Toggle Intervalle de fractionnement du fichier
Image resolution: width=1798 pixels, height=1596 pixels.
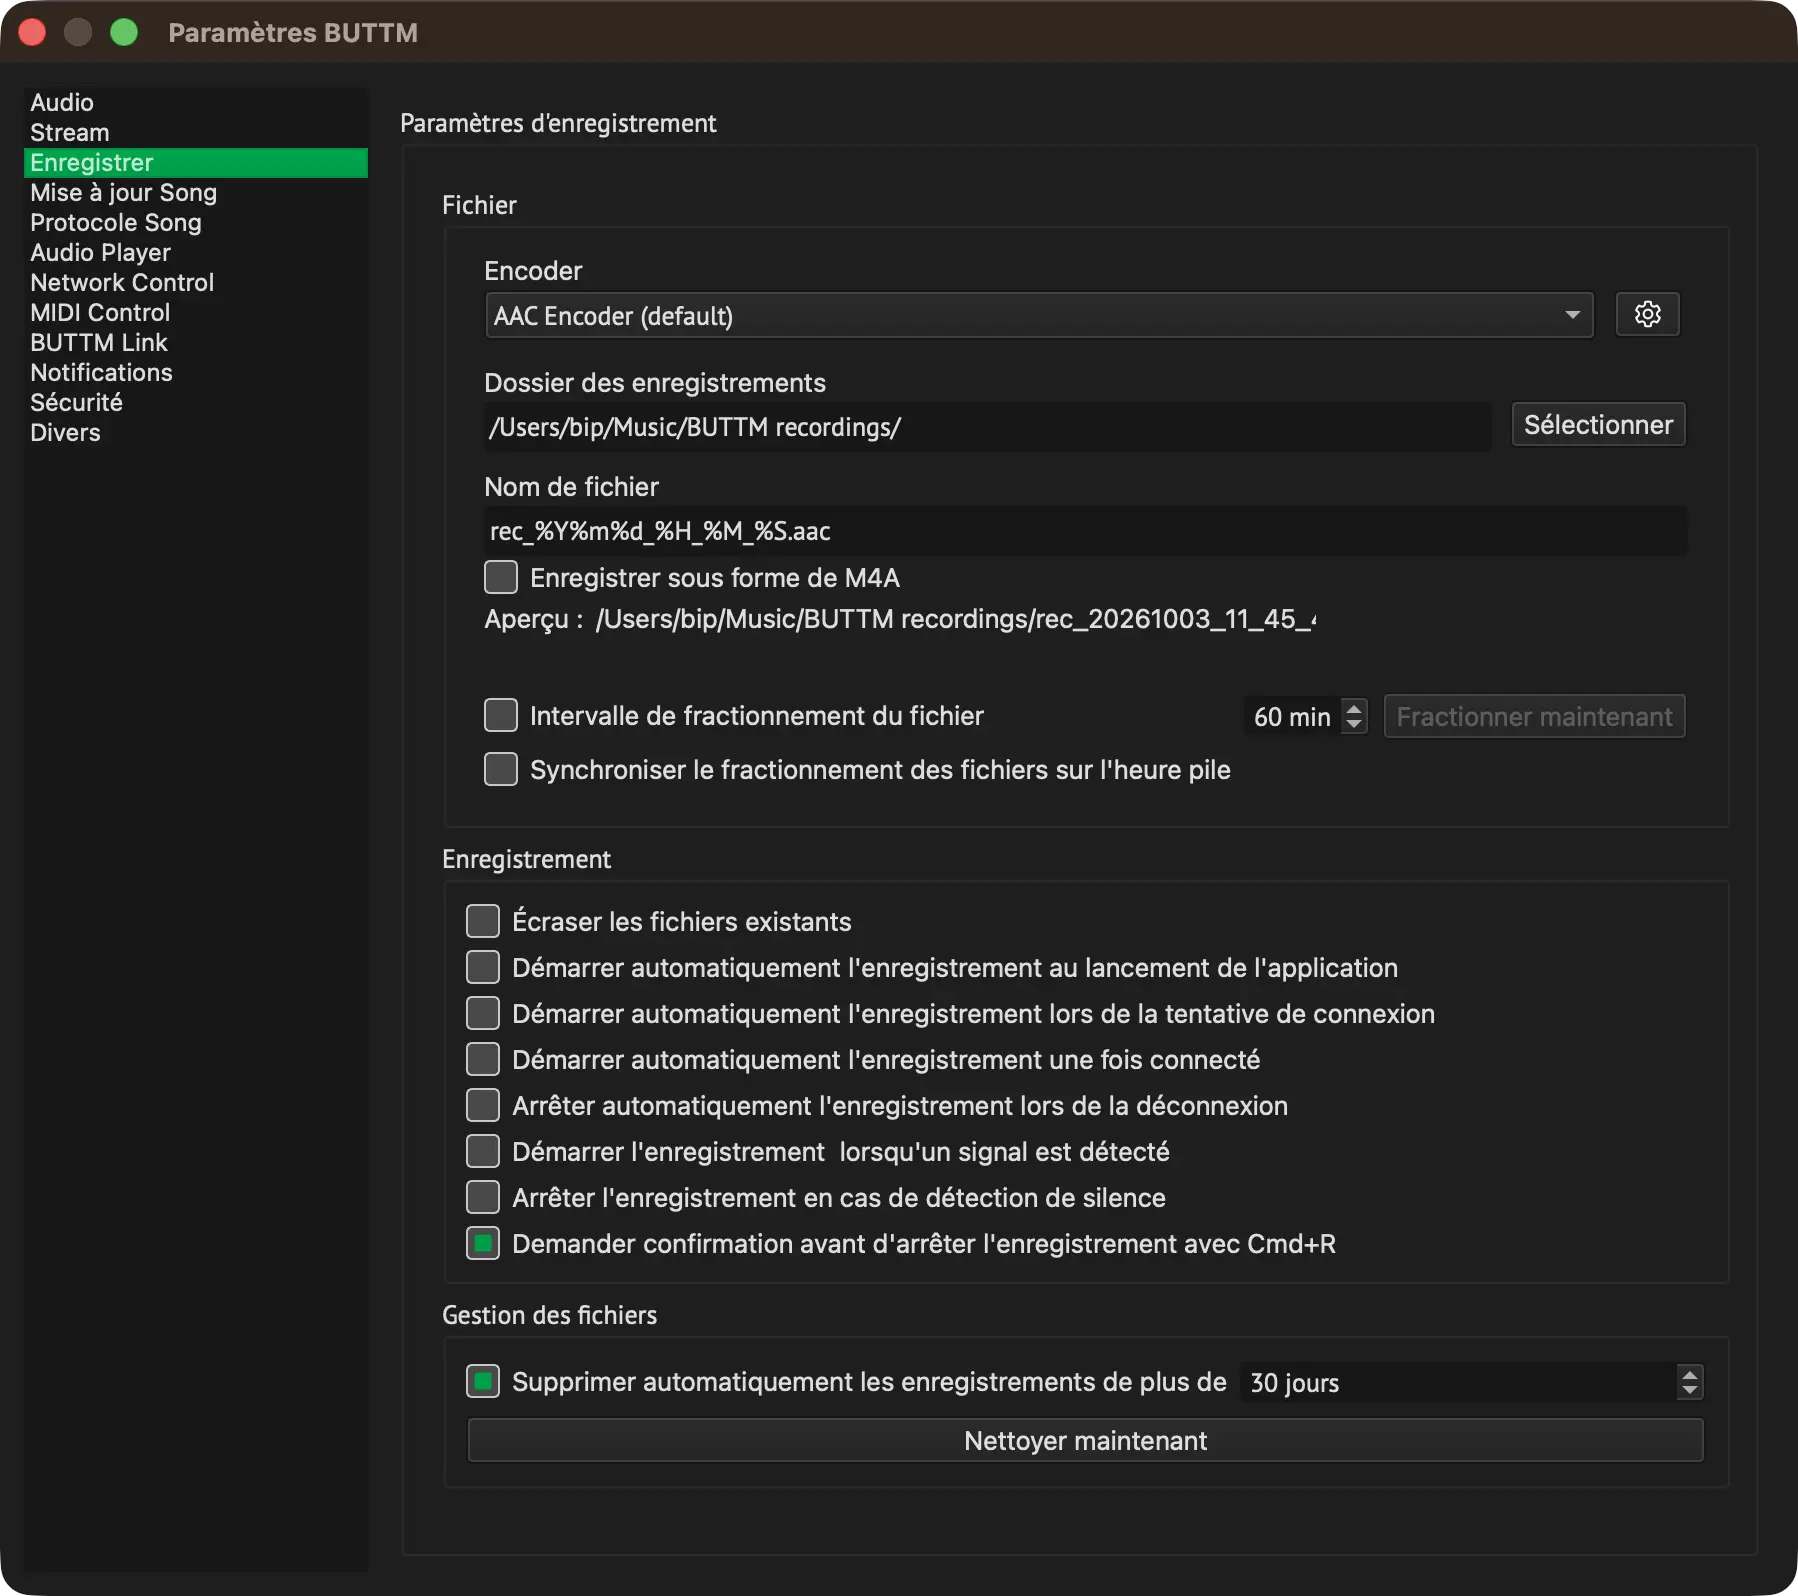pos(501,715)
